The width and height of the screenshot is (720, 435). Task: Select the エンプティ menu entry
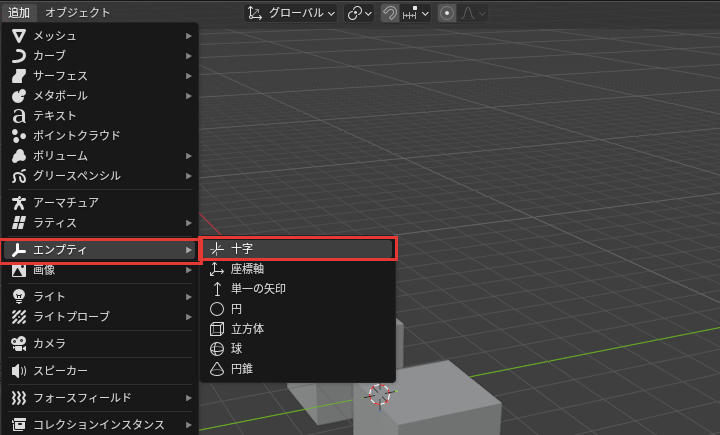pyautogui.click(x=100, y=250)
